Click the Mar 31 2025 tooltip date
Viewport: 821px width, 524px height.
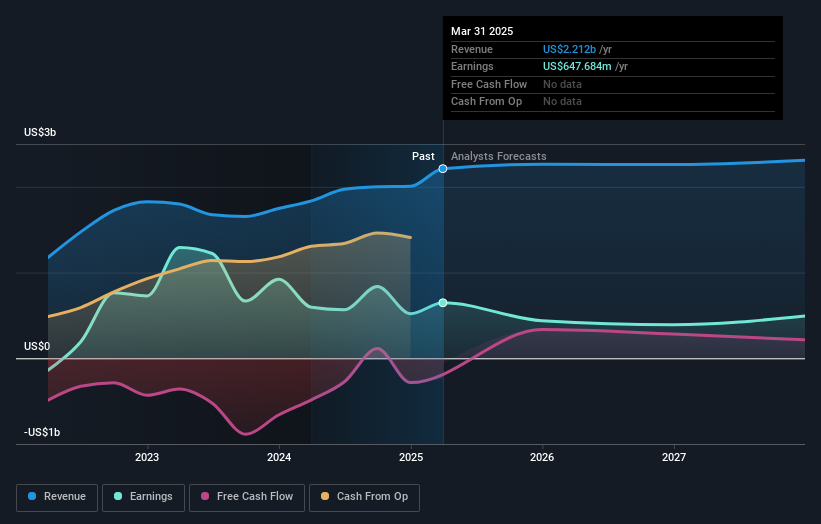[482, 31]
